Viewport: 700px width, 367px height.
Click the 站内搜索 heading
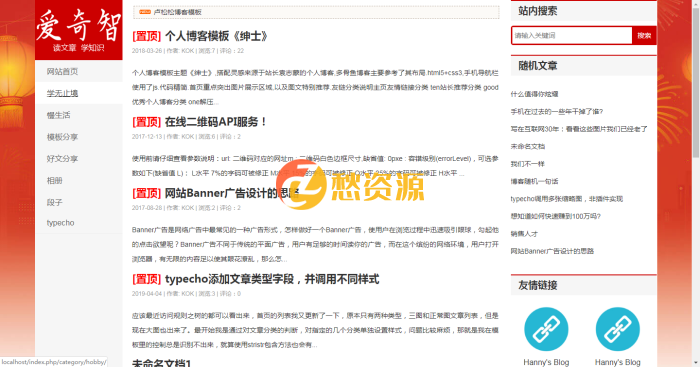coord(538,11)
